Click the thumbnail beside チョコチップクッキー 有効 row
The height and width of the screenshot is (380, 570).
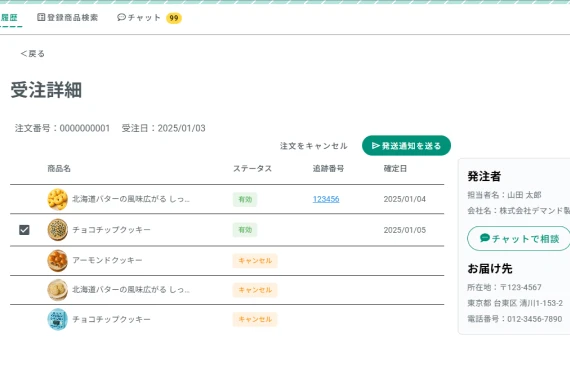pos(57,230)
